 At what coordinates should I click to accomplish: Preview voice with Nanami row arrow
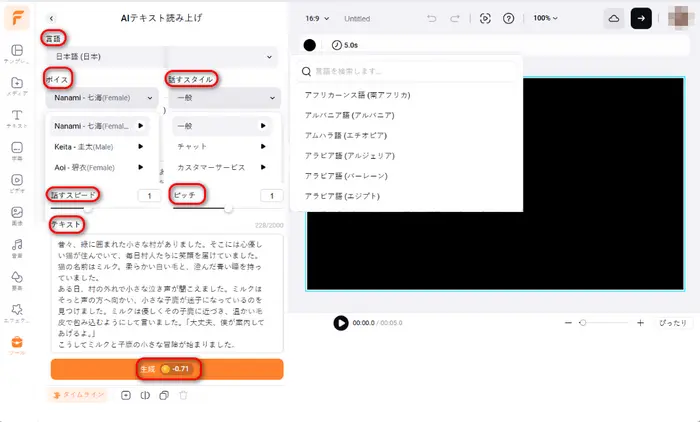pyautogui.click(x=141, y=126)
